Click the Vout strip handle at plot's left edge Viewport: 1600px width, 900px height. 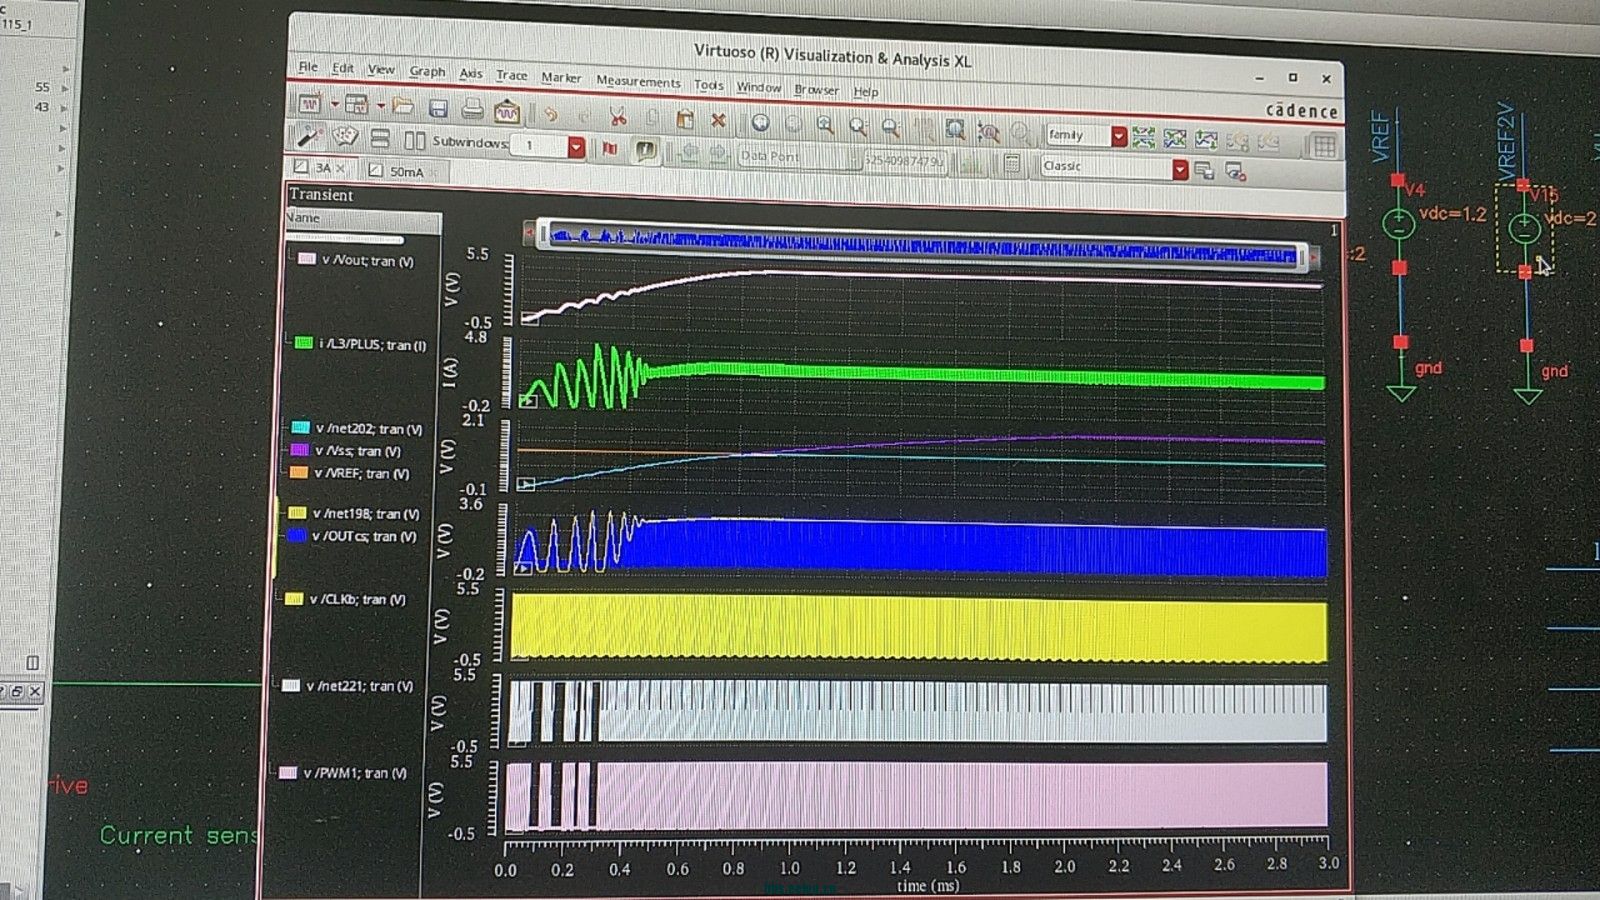pyautogui.click(x=530, y=319)
